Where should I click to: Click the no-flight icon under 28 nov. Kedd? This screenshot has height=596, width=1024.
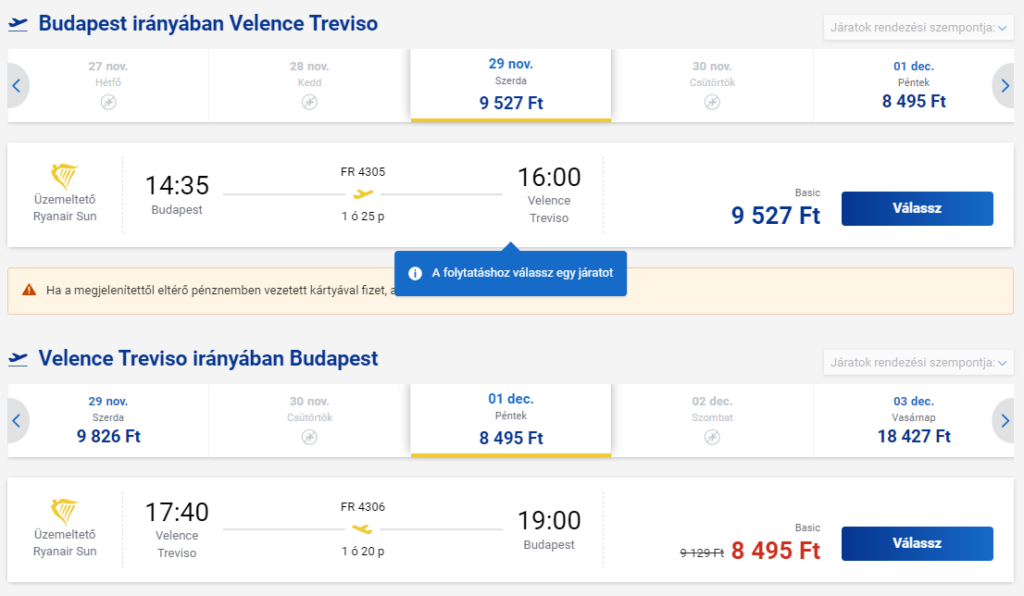[x=310, y=102]
